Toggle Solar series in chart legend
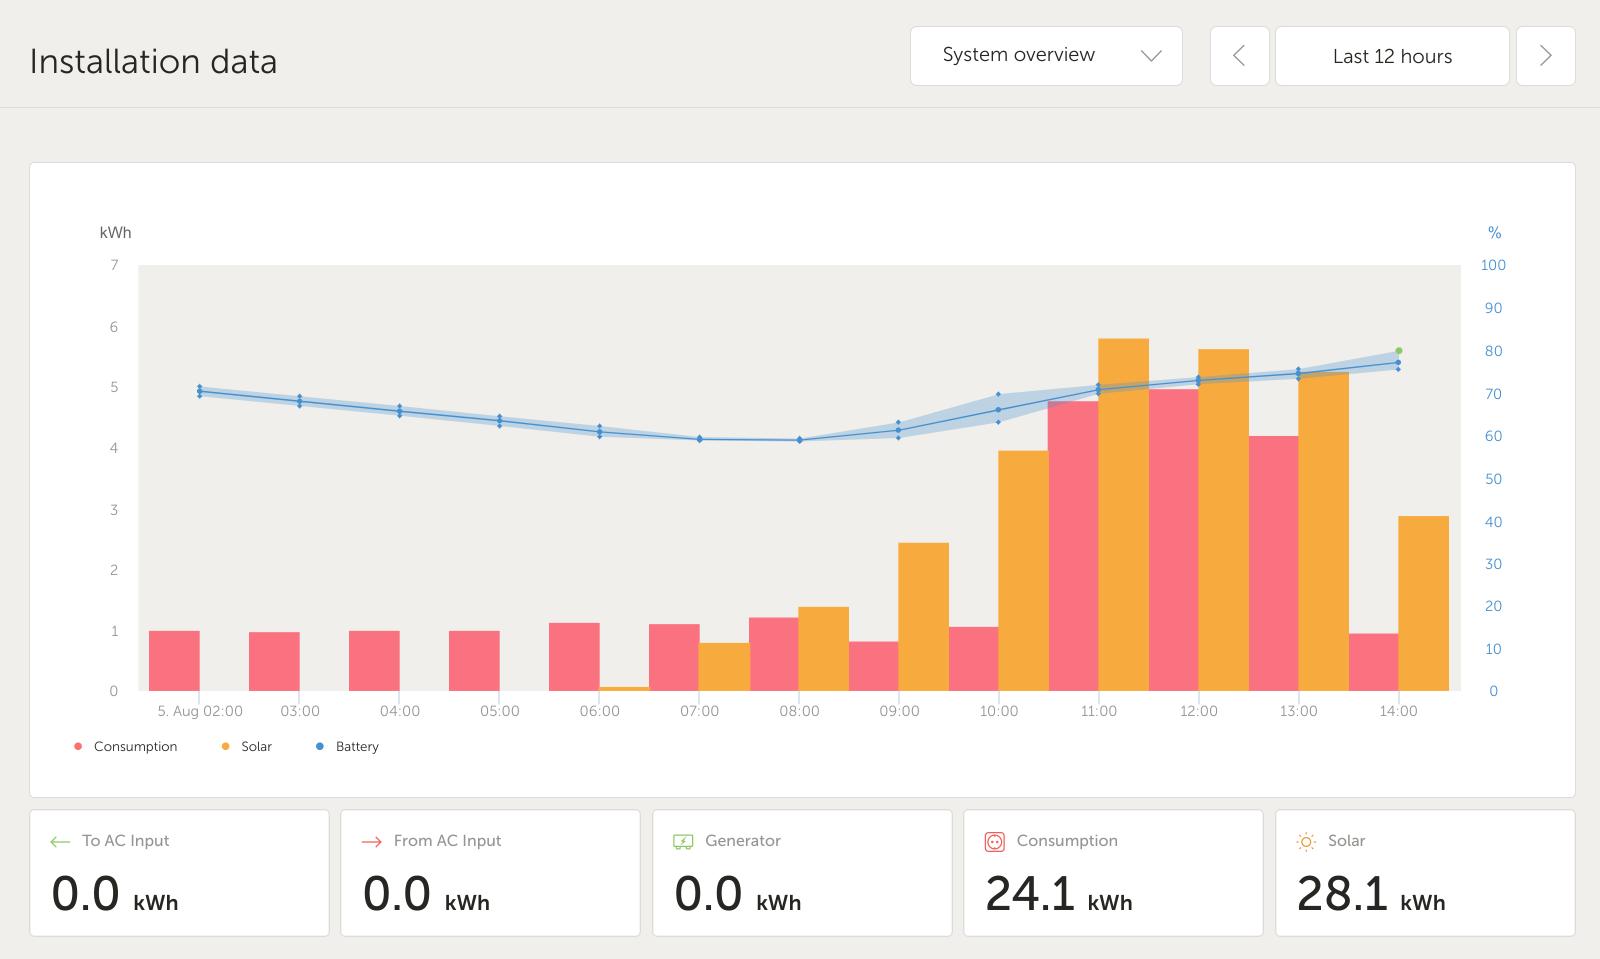 point(247,747)
